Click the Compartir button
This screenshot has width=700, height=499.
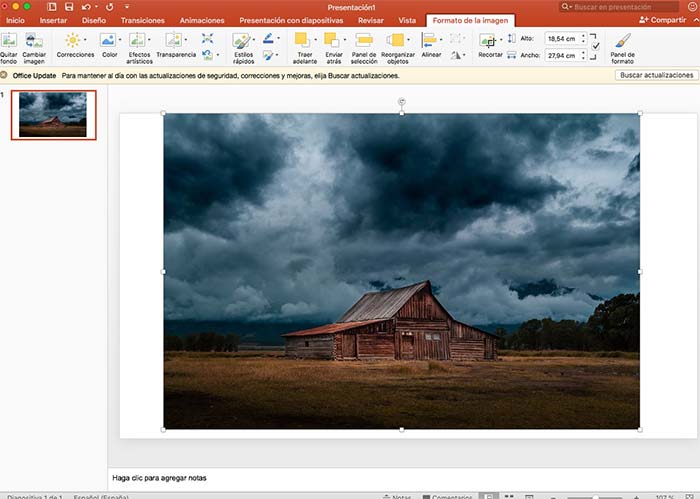[662, 20]
